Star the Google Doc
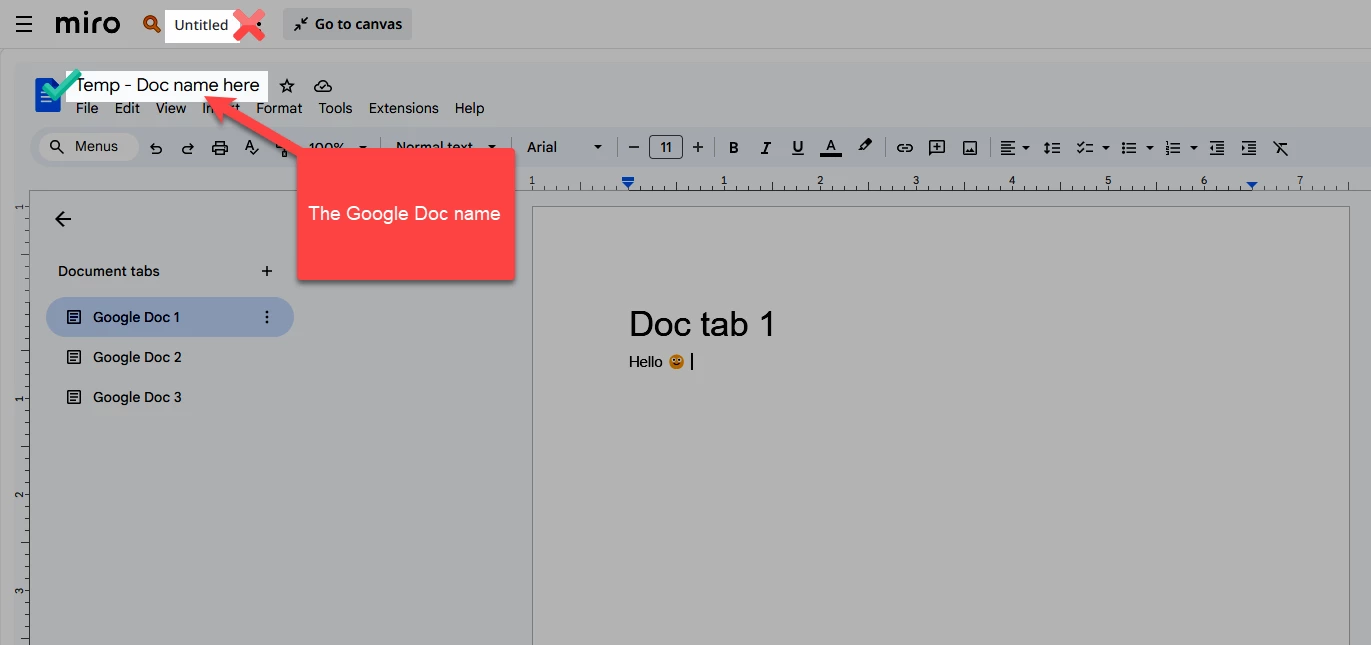 click(x=287, y=86)
